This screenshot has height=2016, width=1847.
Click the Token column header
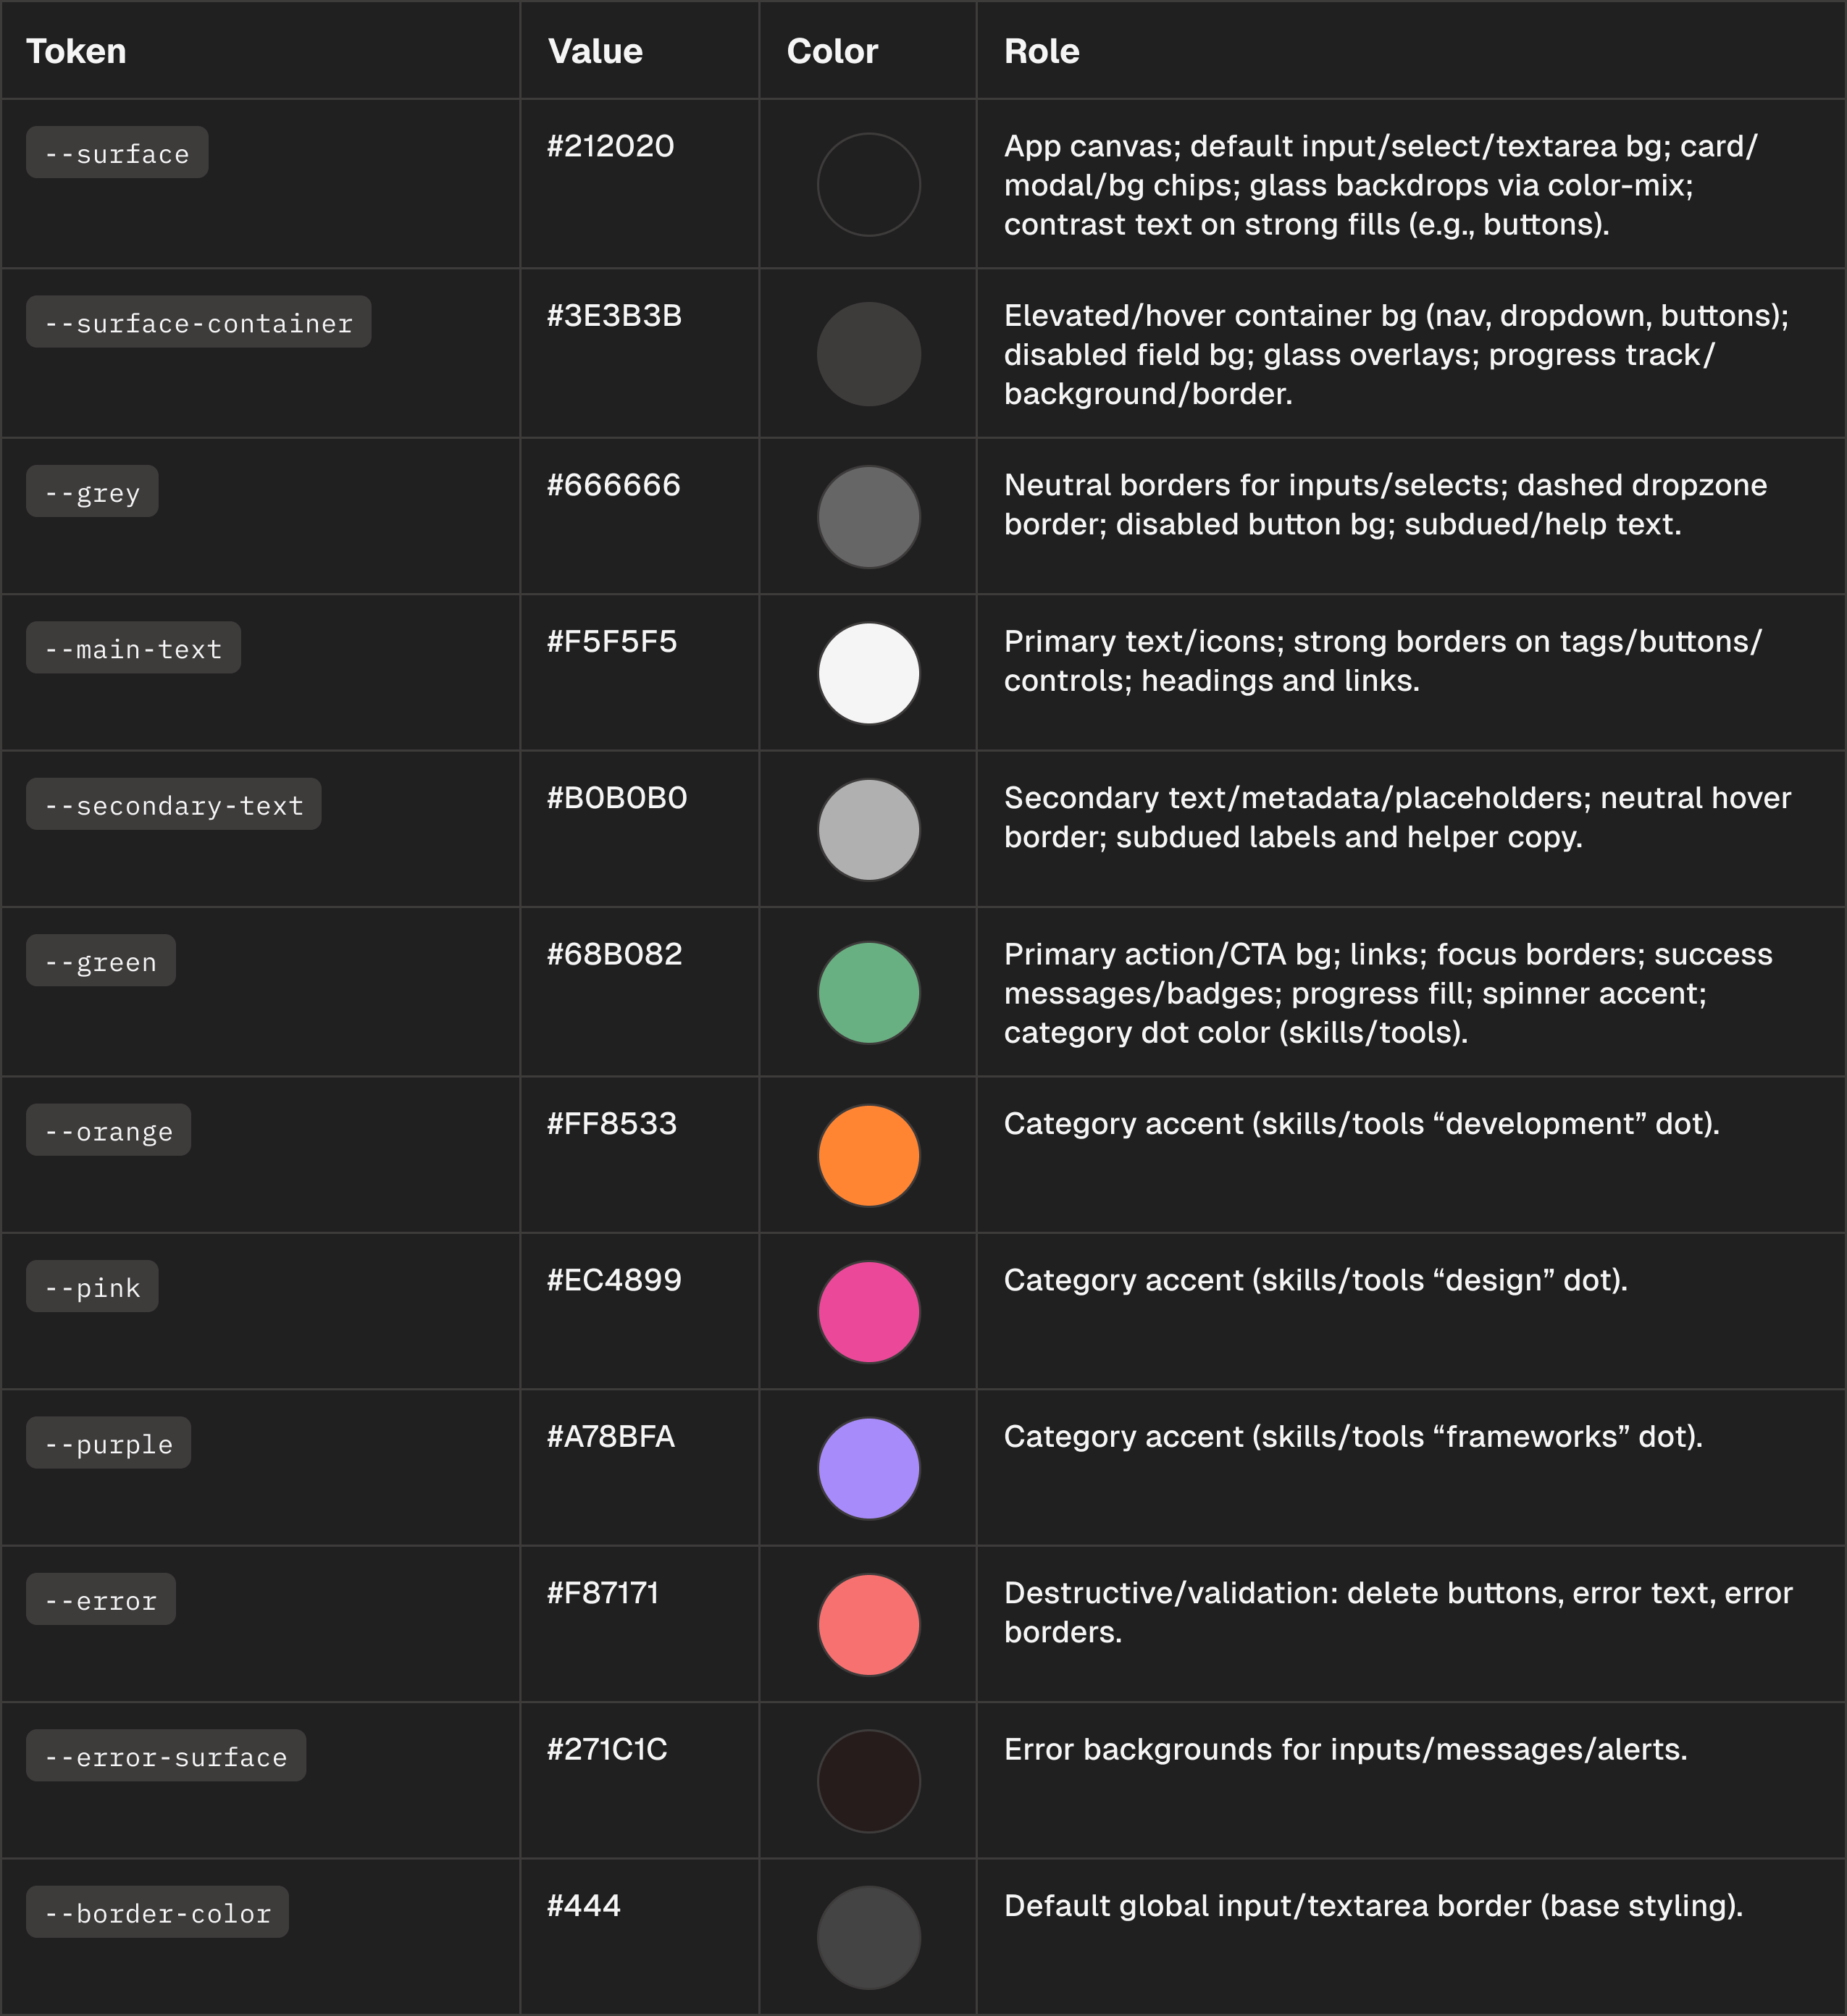pos(76,51)
